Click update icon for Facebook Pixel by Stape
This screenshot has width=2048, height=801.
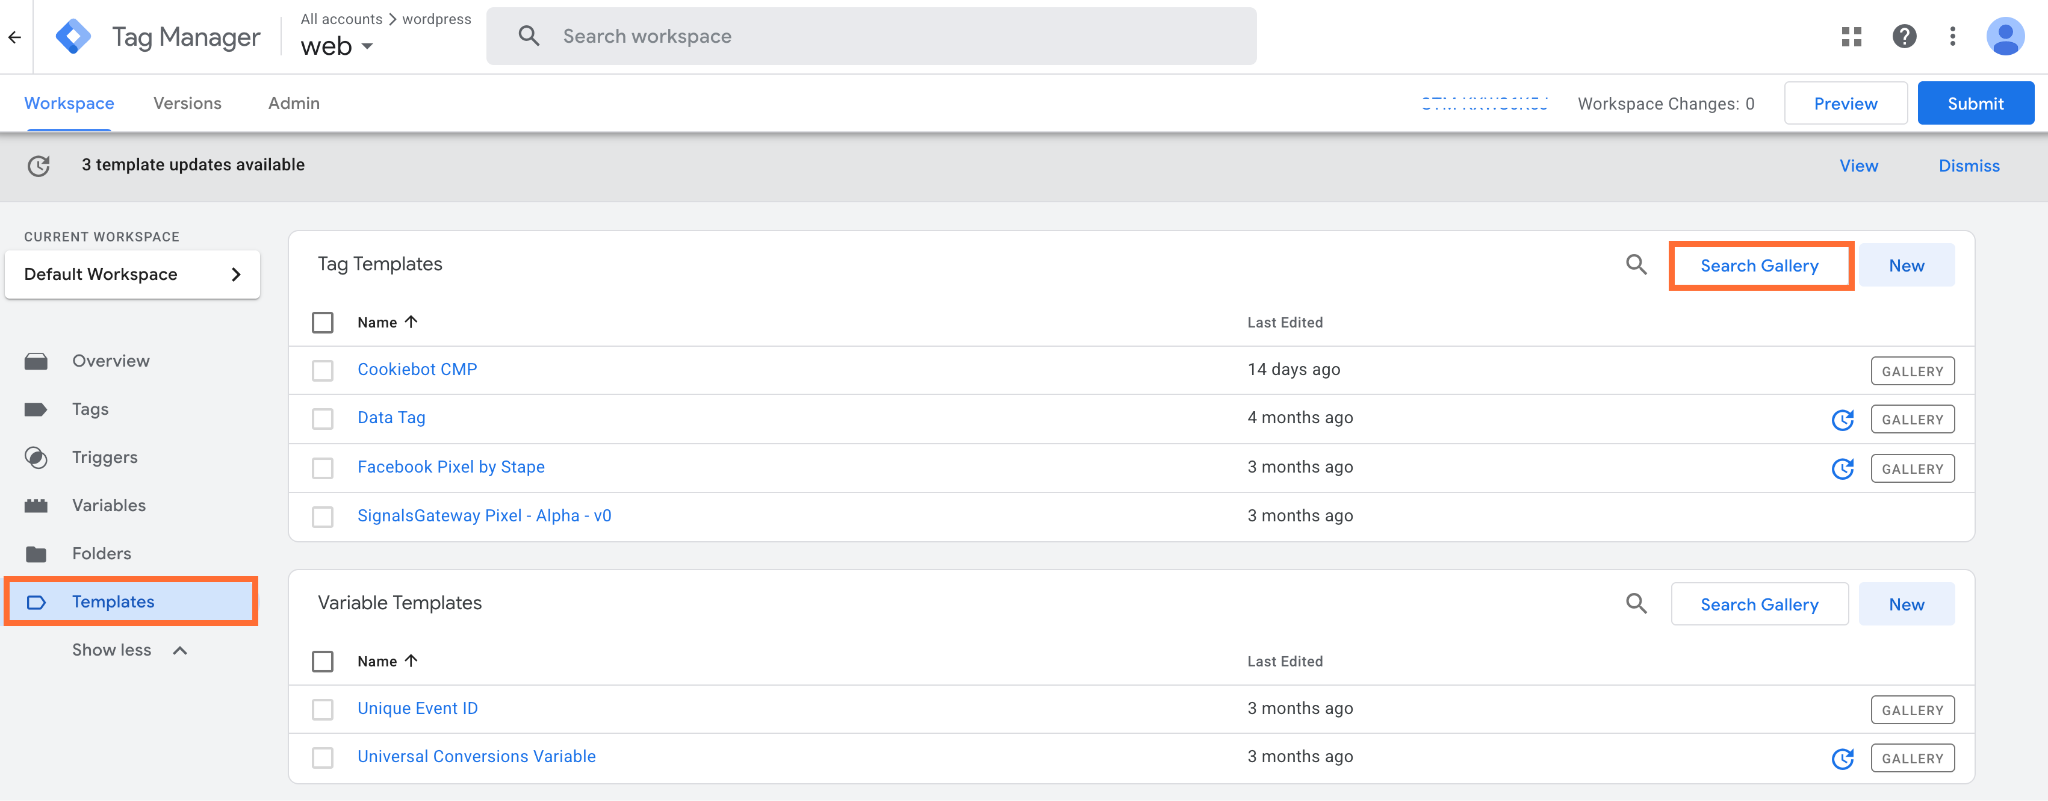point(1843,469)
